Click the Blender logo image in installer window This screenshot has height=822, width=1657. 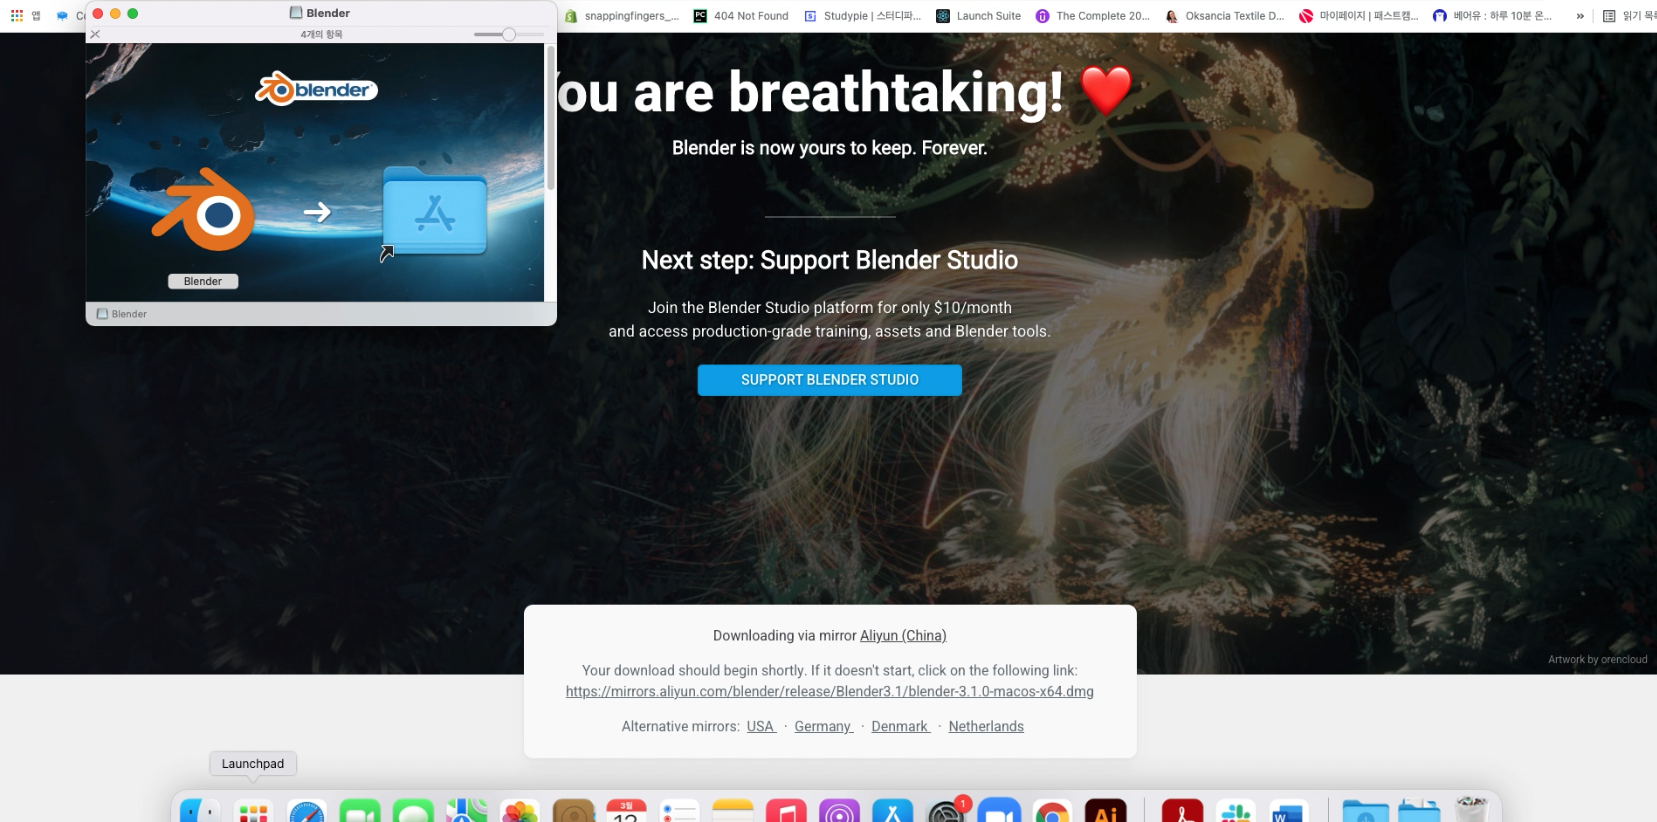click(x=317, y=89)
